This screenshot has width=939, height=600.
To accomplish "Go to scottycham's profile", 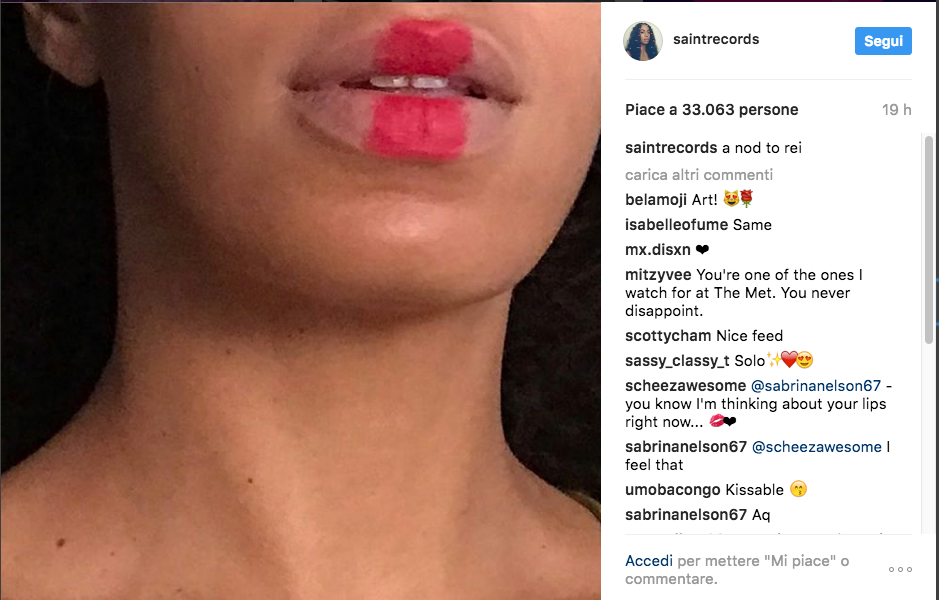I will point(668,336).
